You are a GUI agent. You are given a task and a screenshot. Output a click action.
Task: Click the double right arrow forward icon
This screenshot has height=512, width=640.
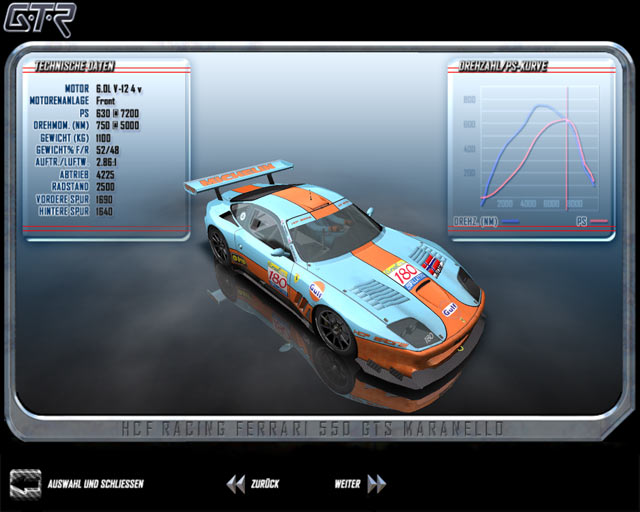point(376,484)
